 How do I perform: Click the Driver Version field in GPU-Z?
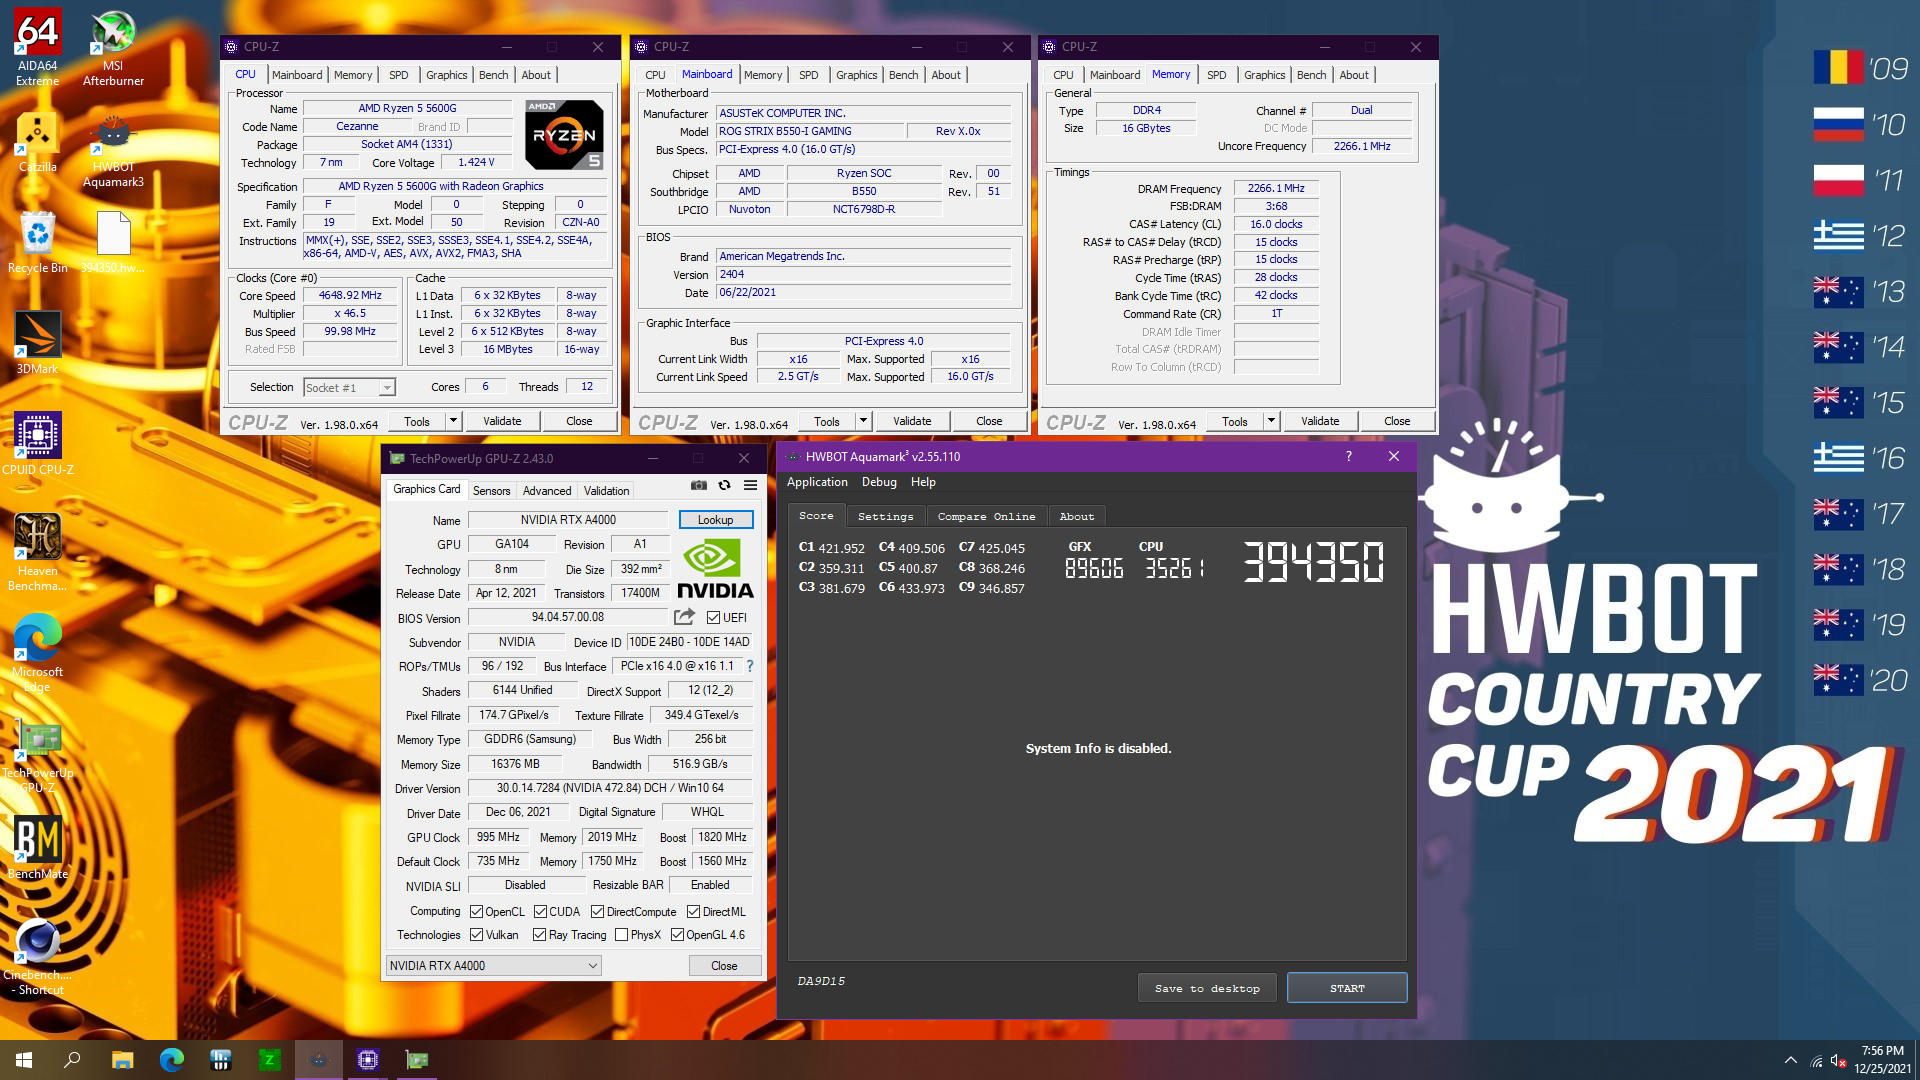[x=610, y=788]
